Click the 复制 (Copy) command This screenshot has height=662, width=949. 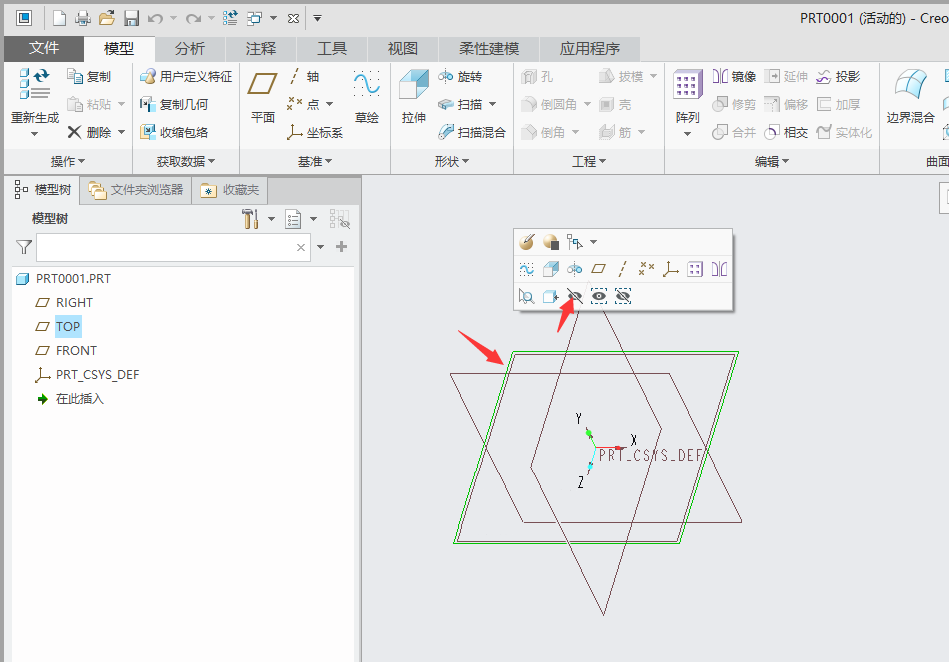89,77
